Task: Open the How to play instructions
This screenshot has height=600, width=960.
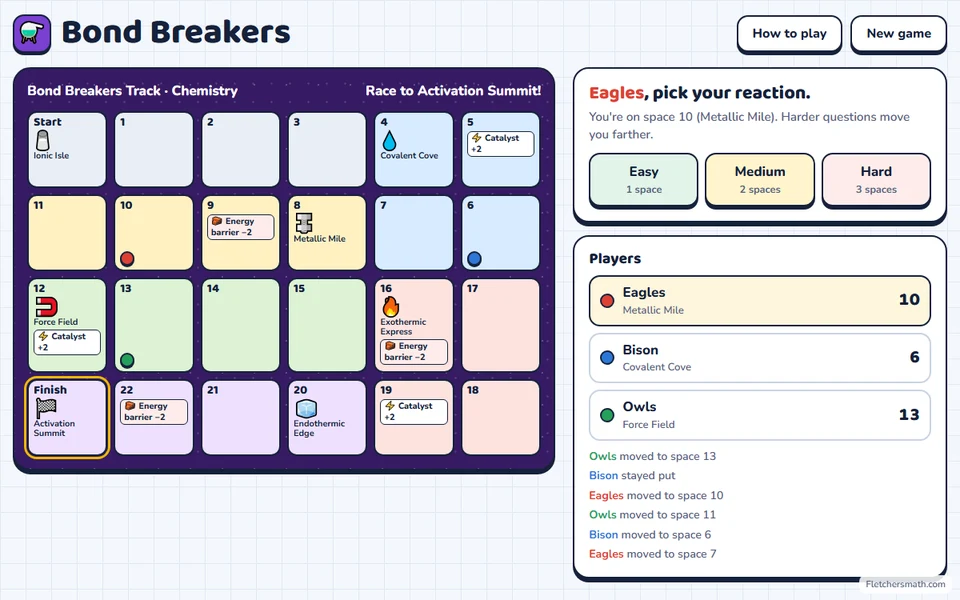Action: [x=789, y=34]
